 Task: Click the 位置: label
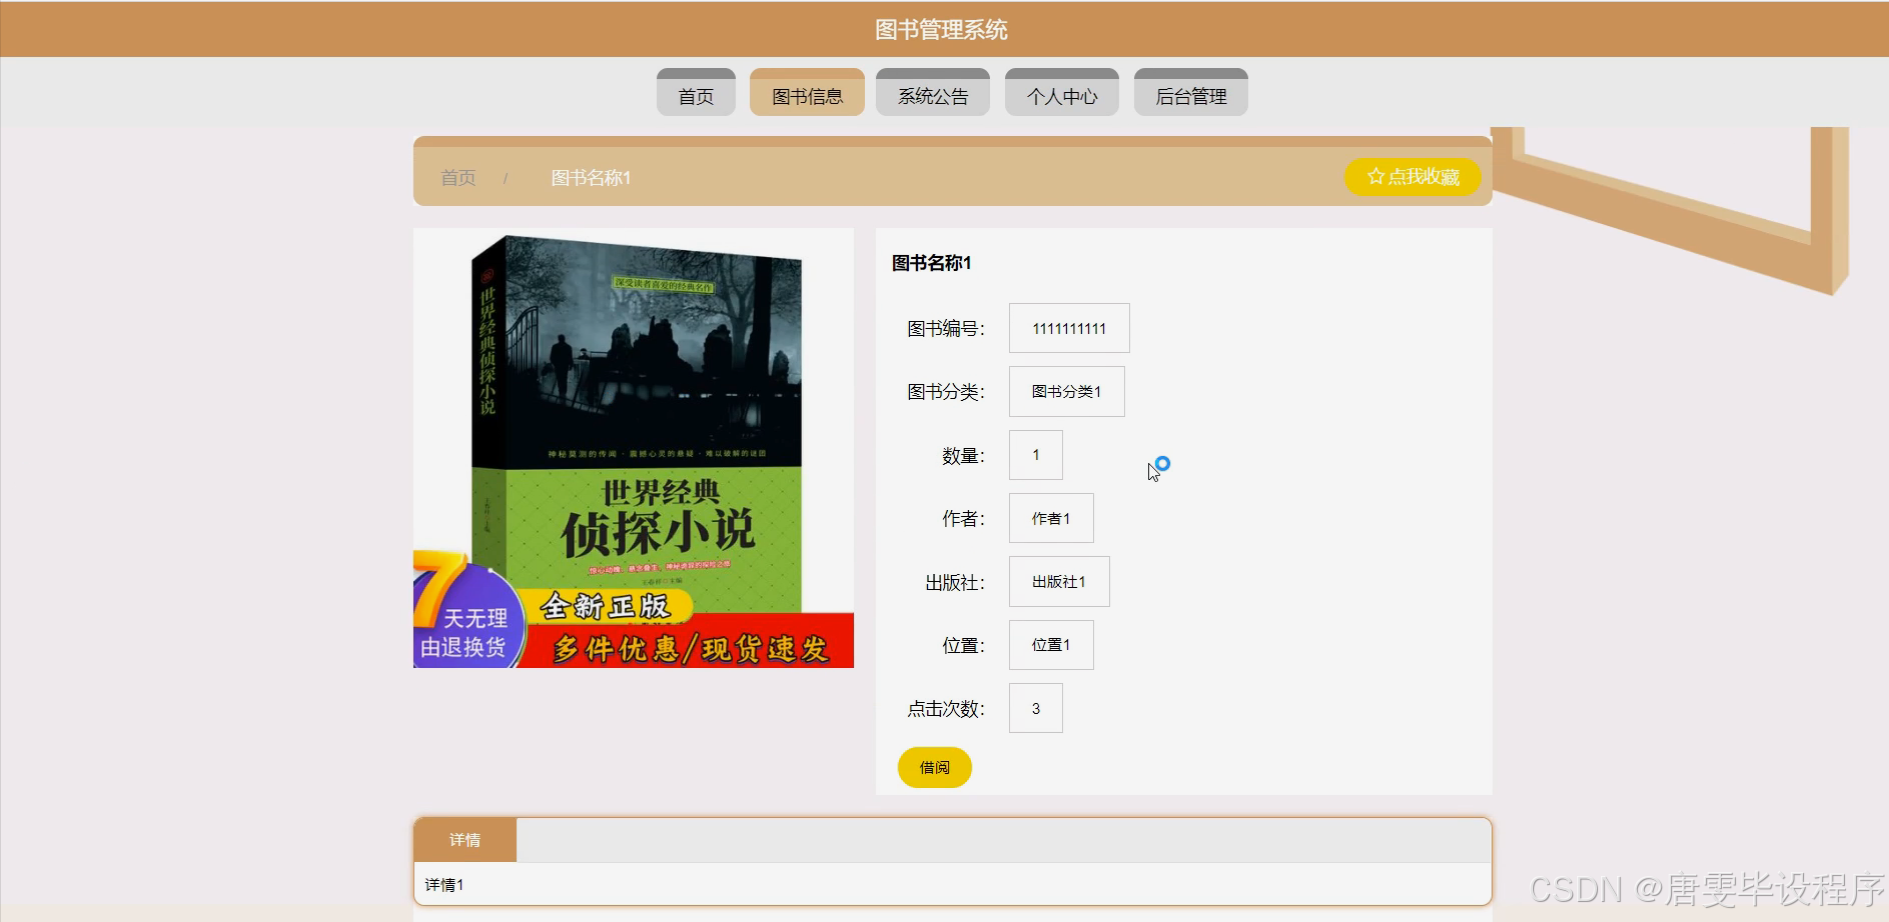coord(964,646)
